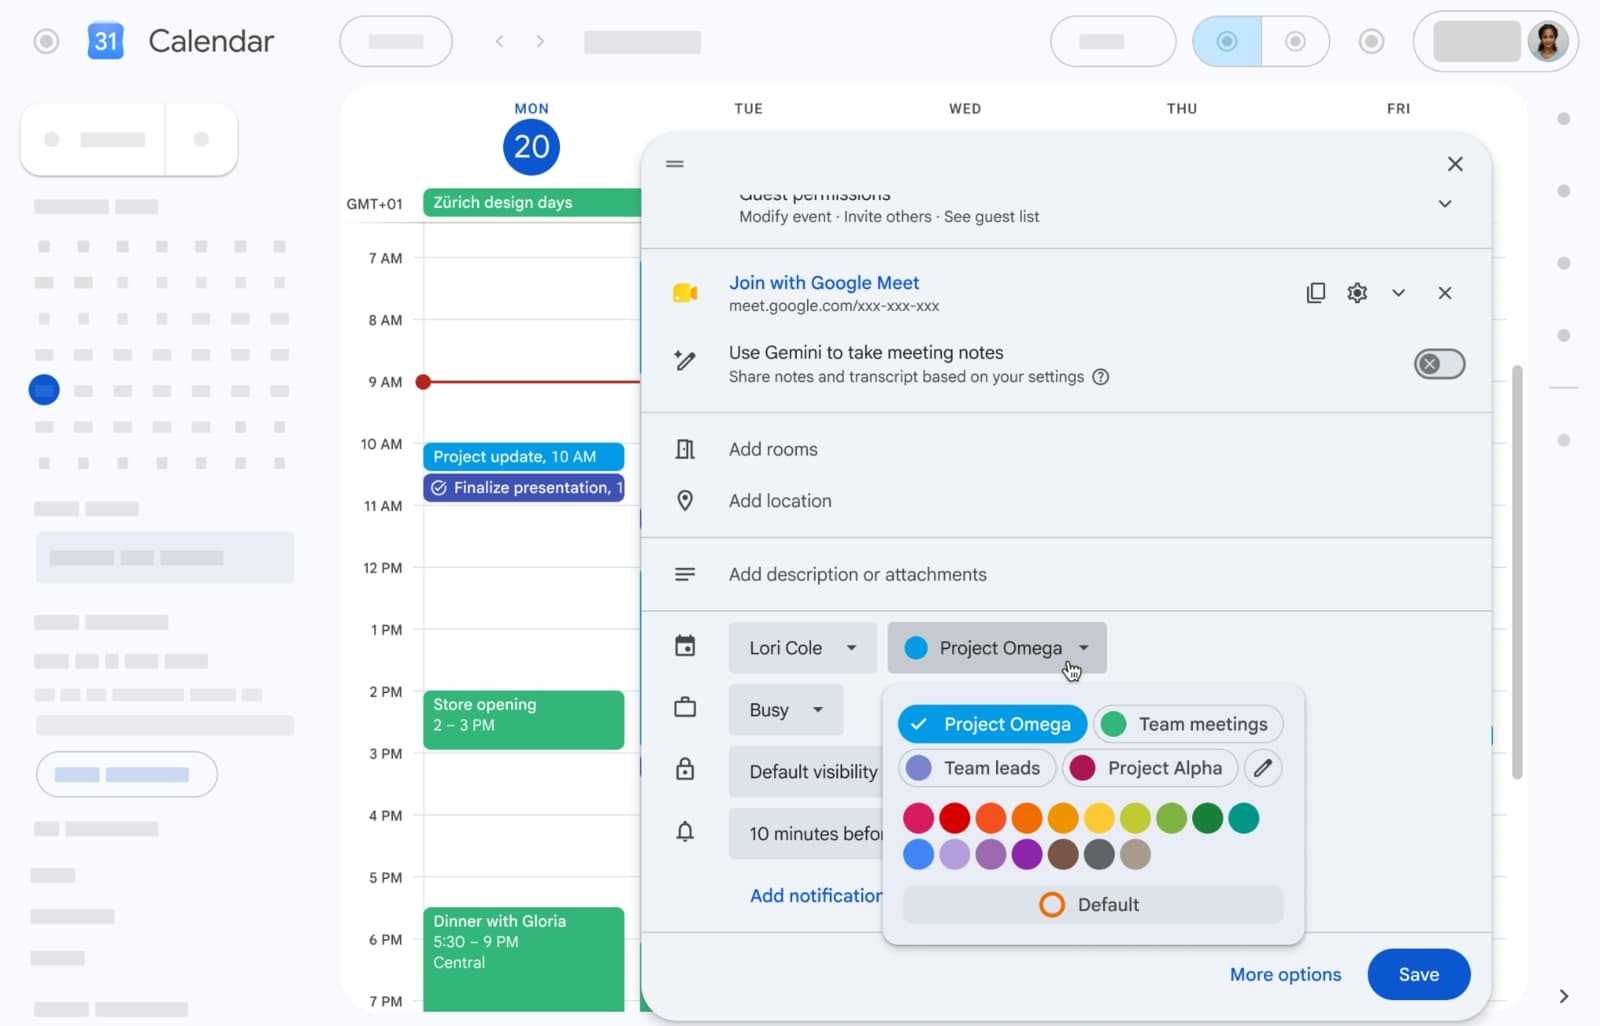This screenshot has height=1026, width=1600.
Task: Click Join with Google Meet
Action: point(824,283)
